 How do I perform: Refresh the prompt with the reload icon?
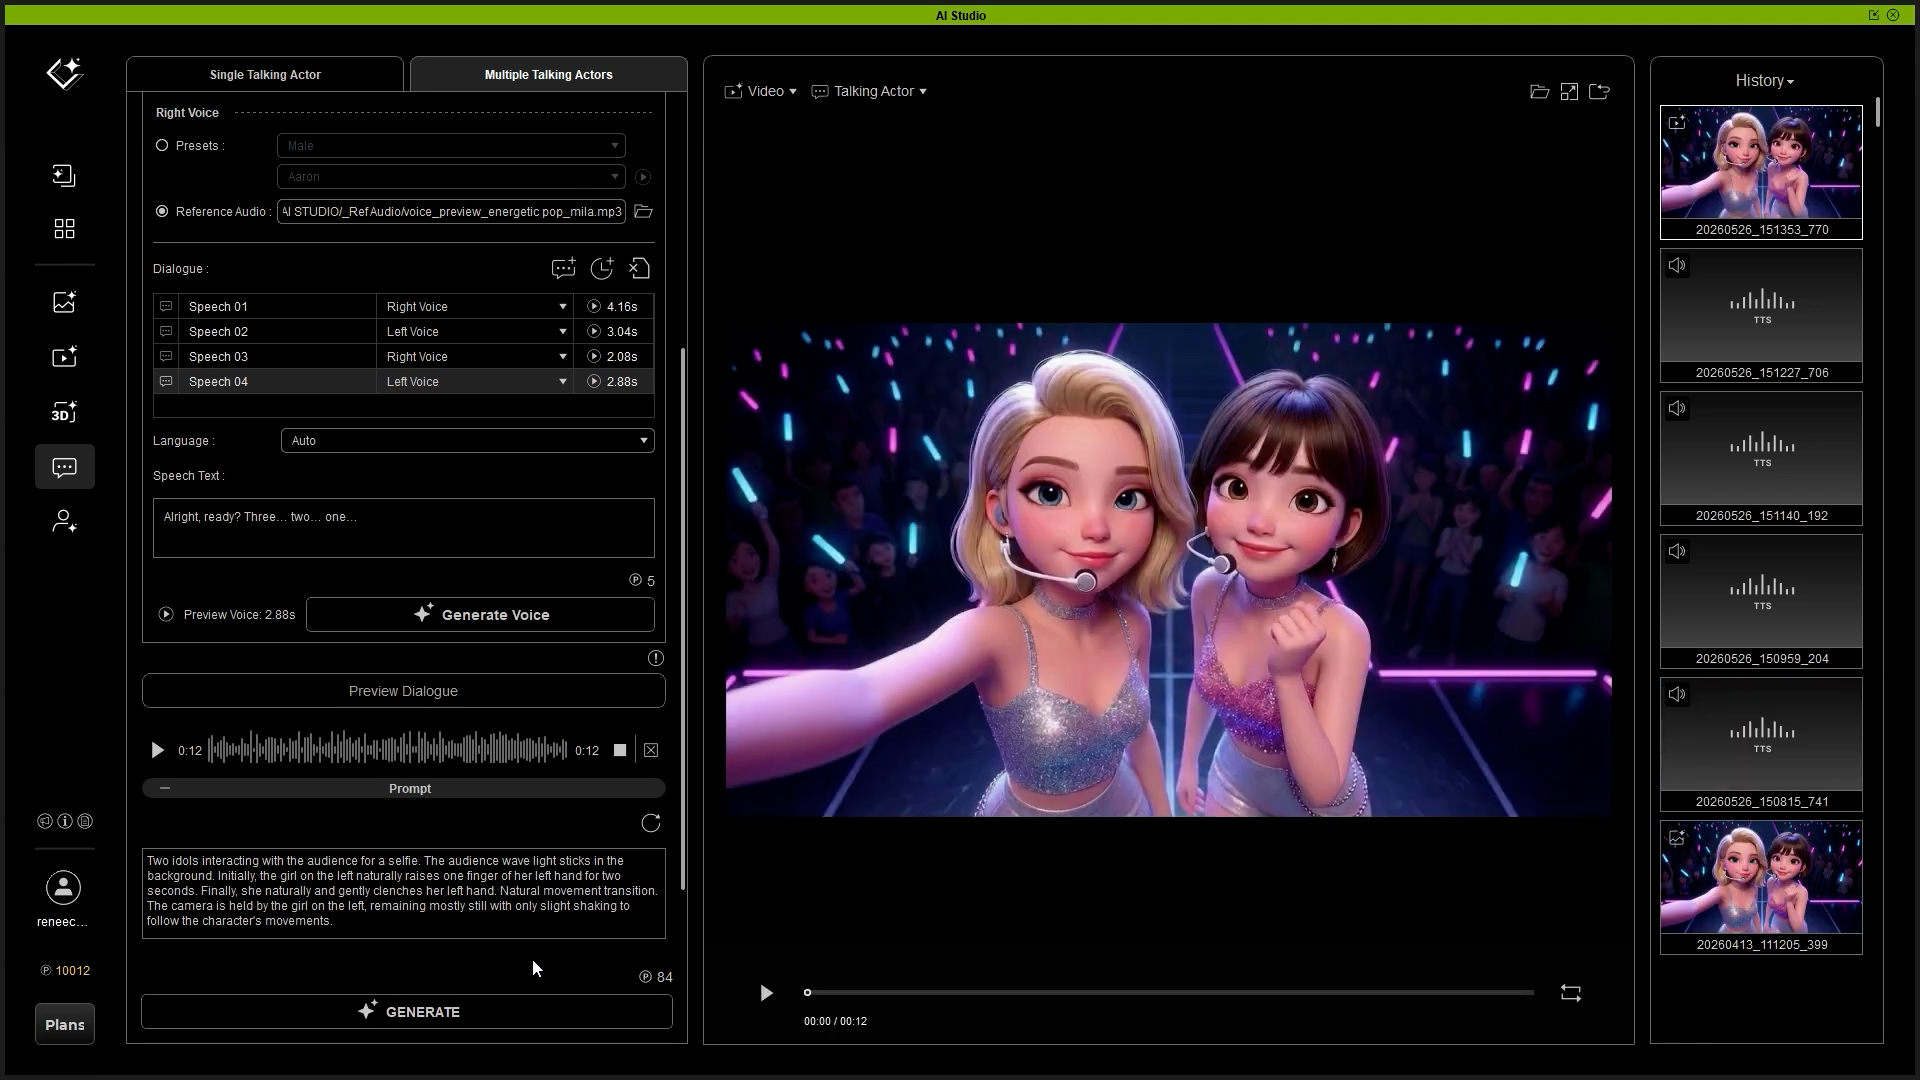click(651, 823)
